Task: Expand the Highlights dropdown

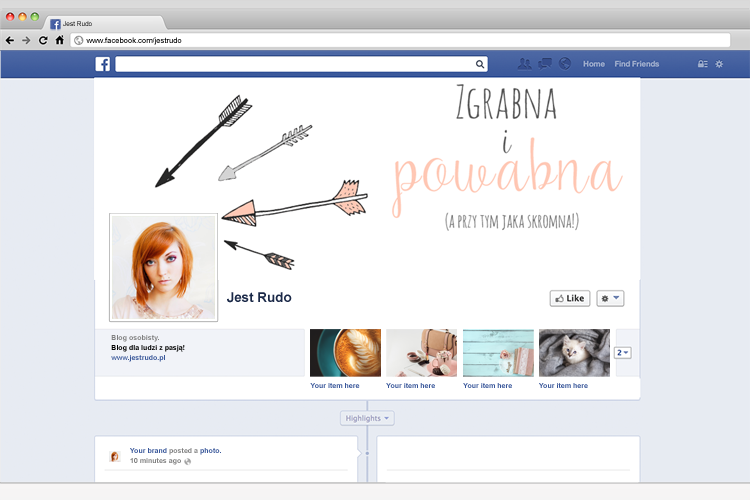Action: point(367,418)
